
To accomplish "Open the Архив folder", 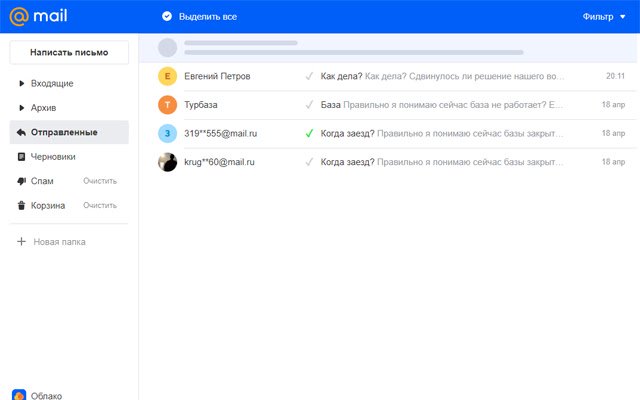I will pyautogui.click(x=43, y=108).
